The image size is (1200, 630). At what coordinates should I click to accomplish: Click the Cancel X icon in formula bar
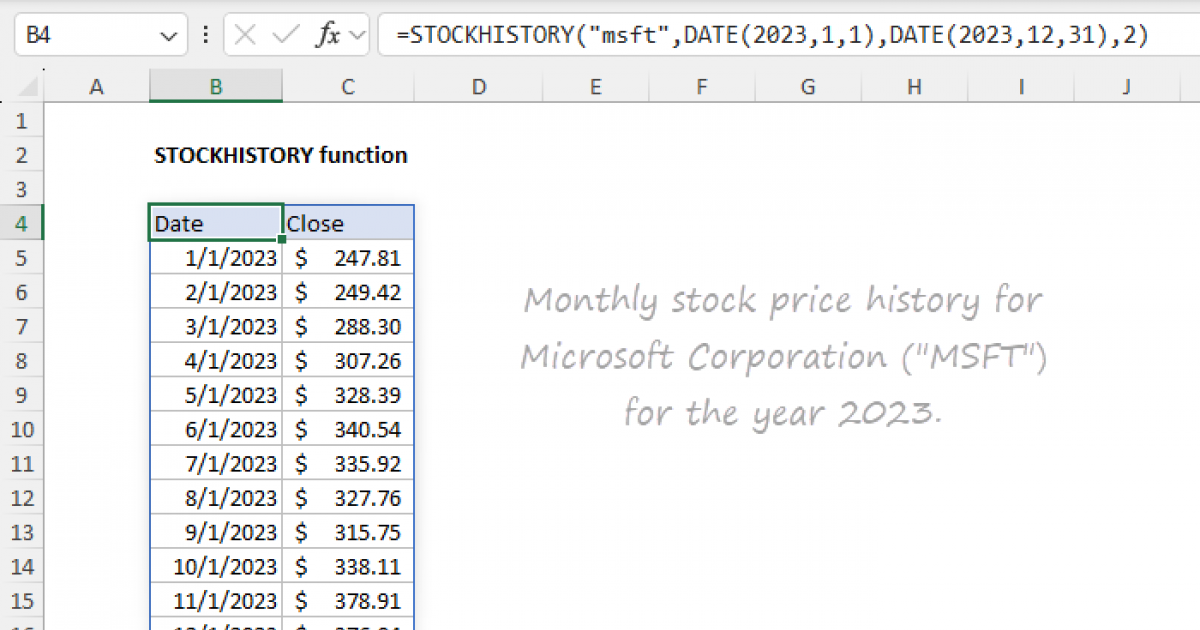click(245, 36)
